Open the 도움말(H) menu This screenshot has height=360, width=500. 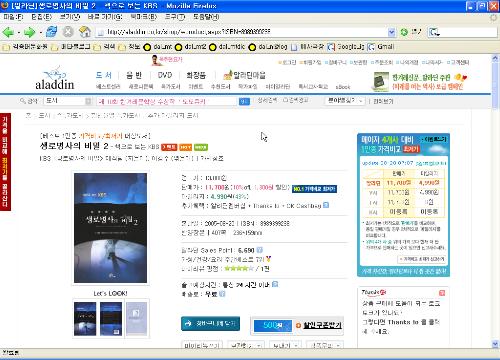coord(206,17)
